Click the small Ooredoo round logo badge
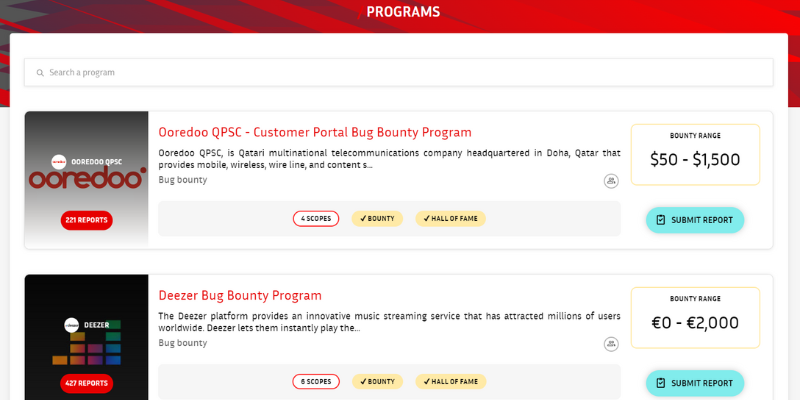Viewport: 800px width, 400px height. click(x=59, y=162)
